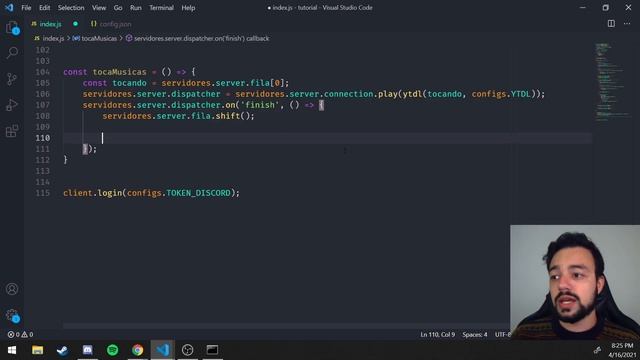Click TOKEN_DISCORD on line 115
Viewport: 640px width, 360px height.
click(x=198, y=193)
